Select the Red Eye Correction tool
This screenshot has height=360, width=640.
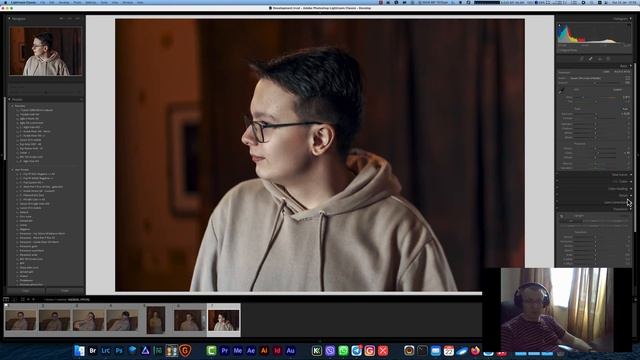[x=600, y=59]
